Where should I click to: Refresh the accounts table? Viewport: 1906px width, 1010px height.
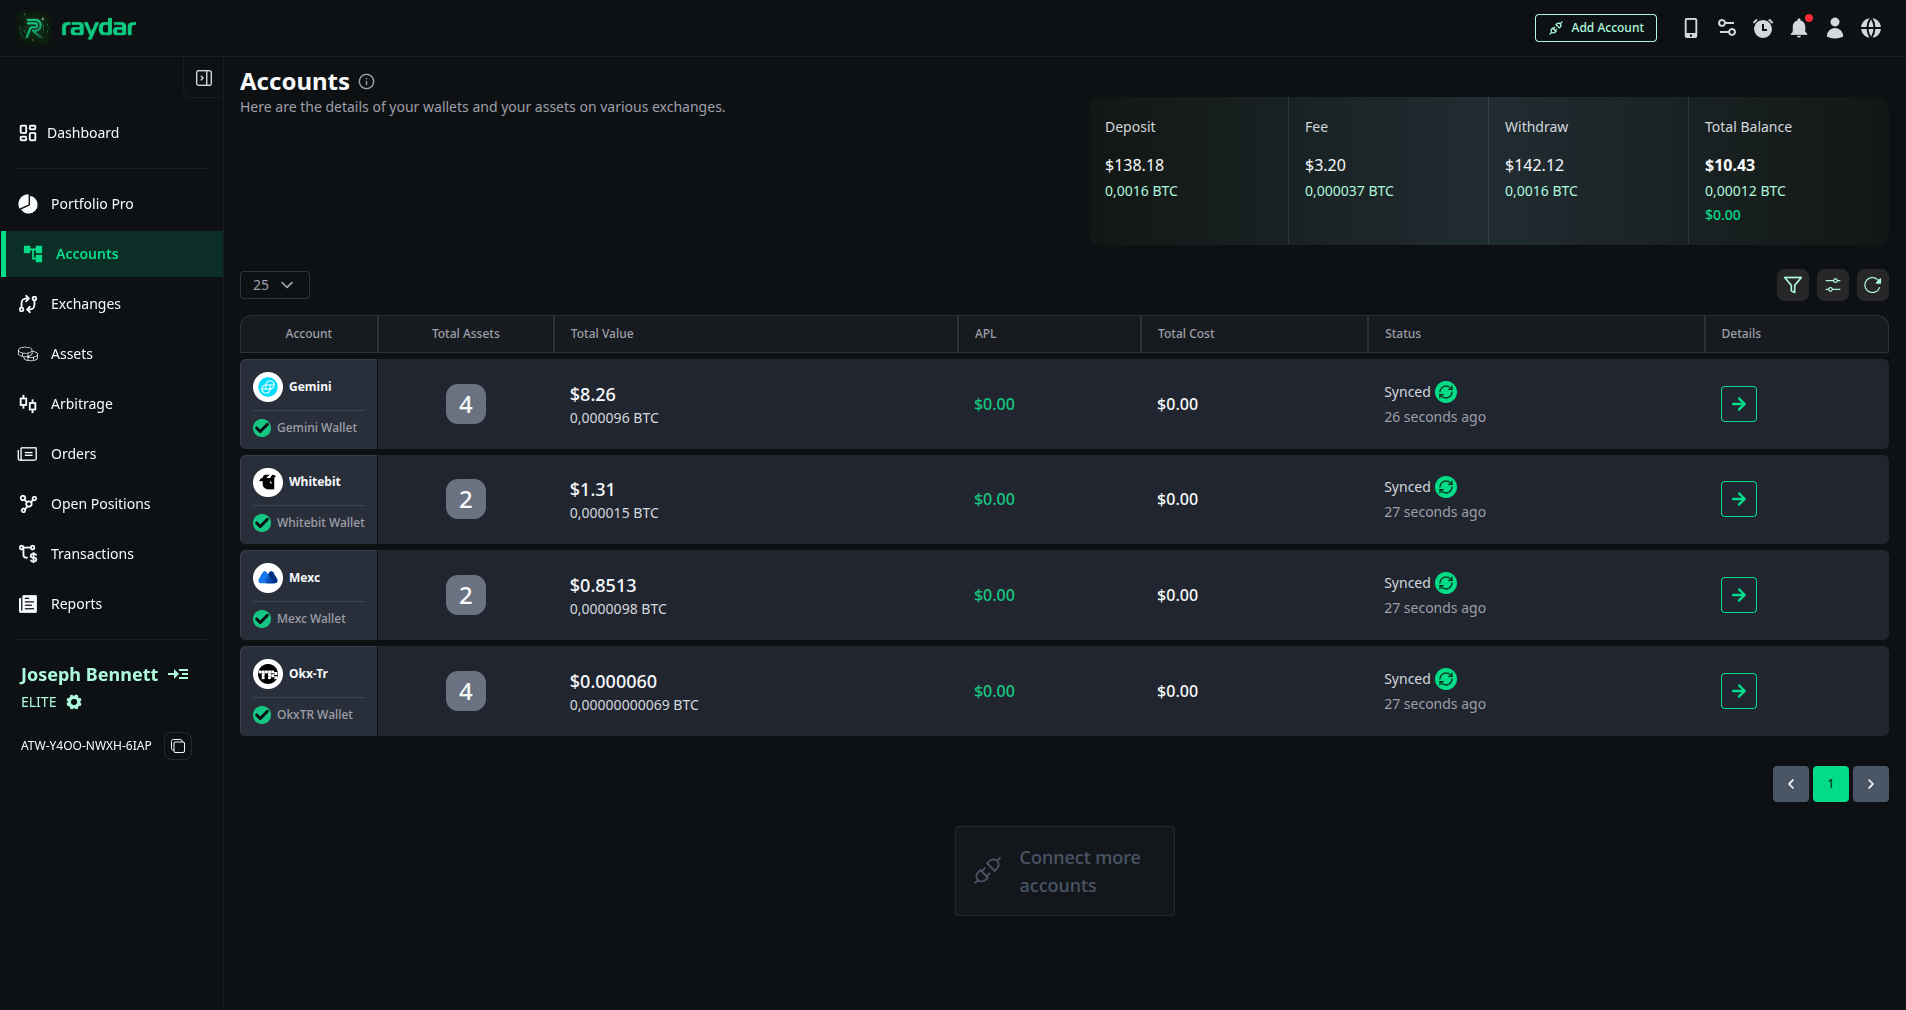(x=1873, y=286)
